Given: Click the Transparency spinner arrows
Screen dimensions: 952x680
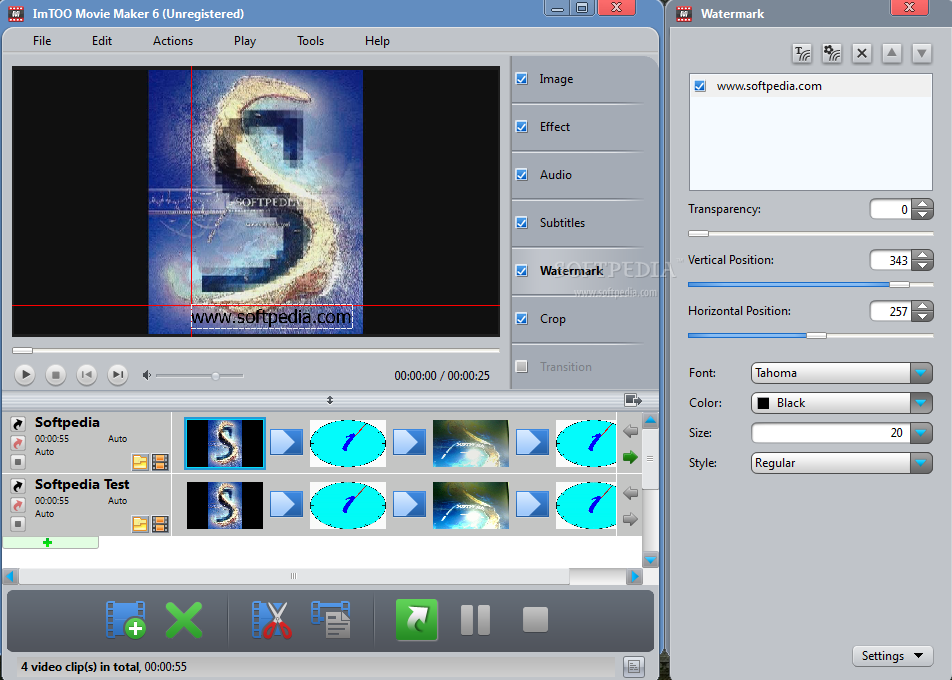Looking at the screenshot, I should (923, 209).
